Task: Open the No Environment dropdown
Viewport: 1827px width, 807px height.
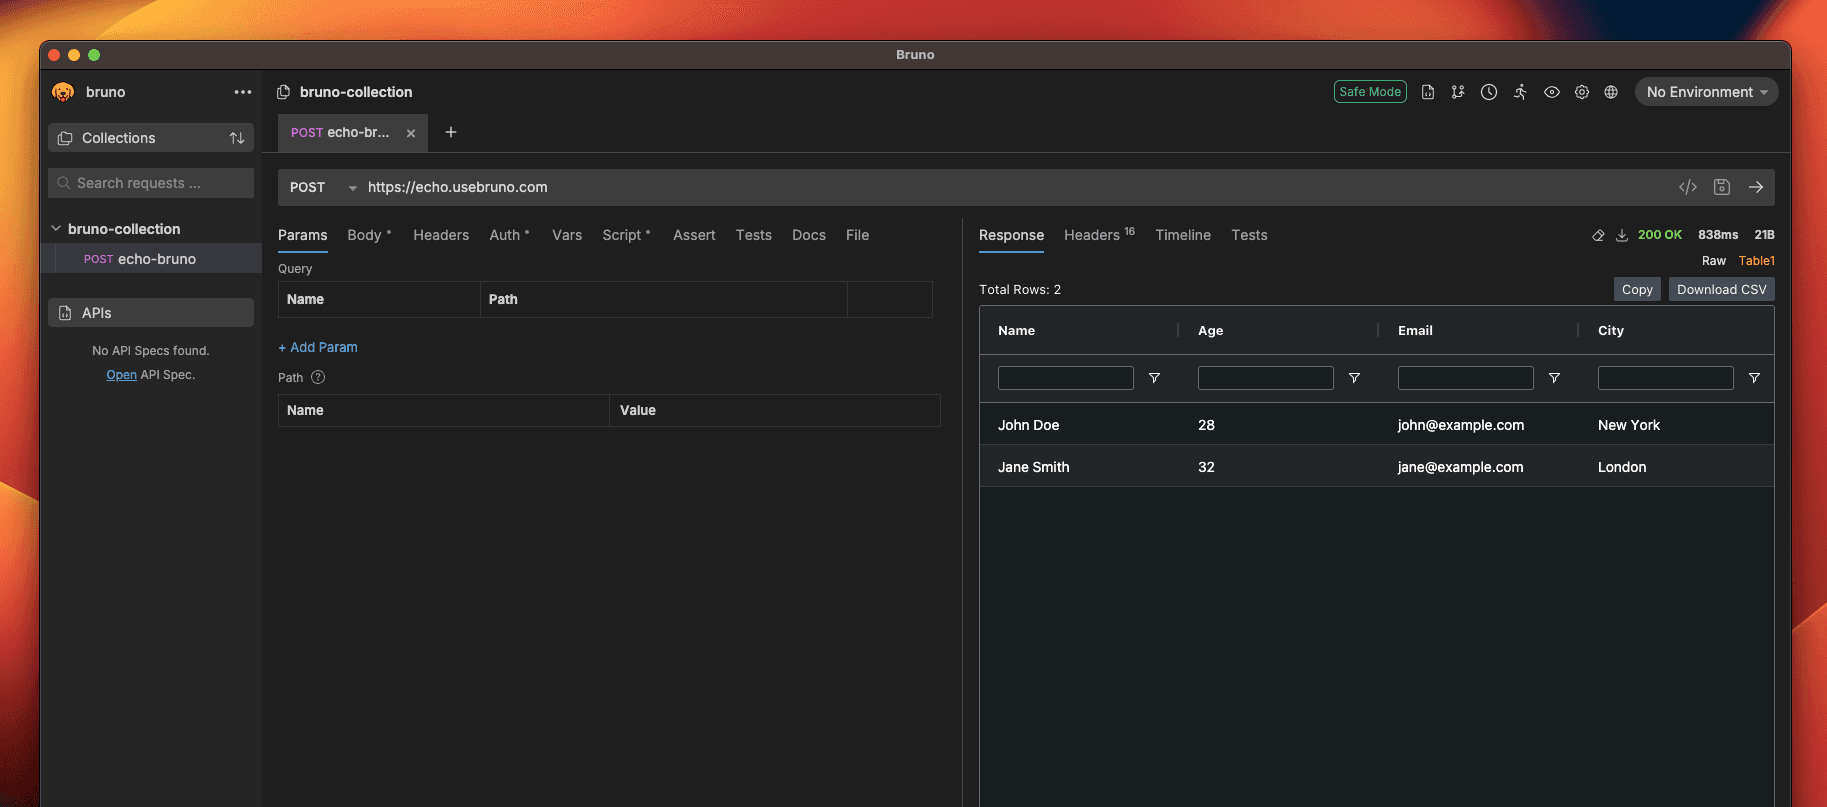Action: 1706,92
